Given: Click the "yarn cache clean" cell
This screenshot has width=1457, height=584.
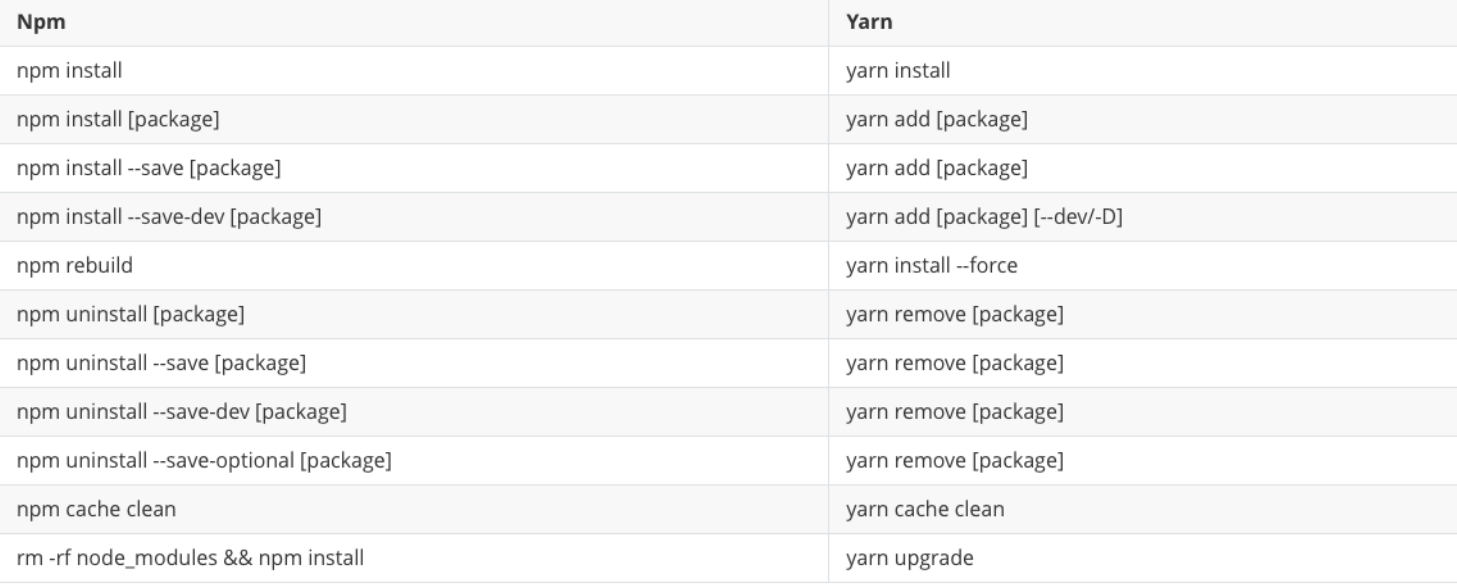Looking at the screenshot, I should [925, 510].
